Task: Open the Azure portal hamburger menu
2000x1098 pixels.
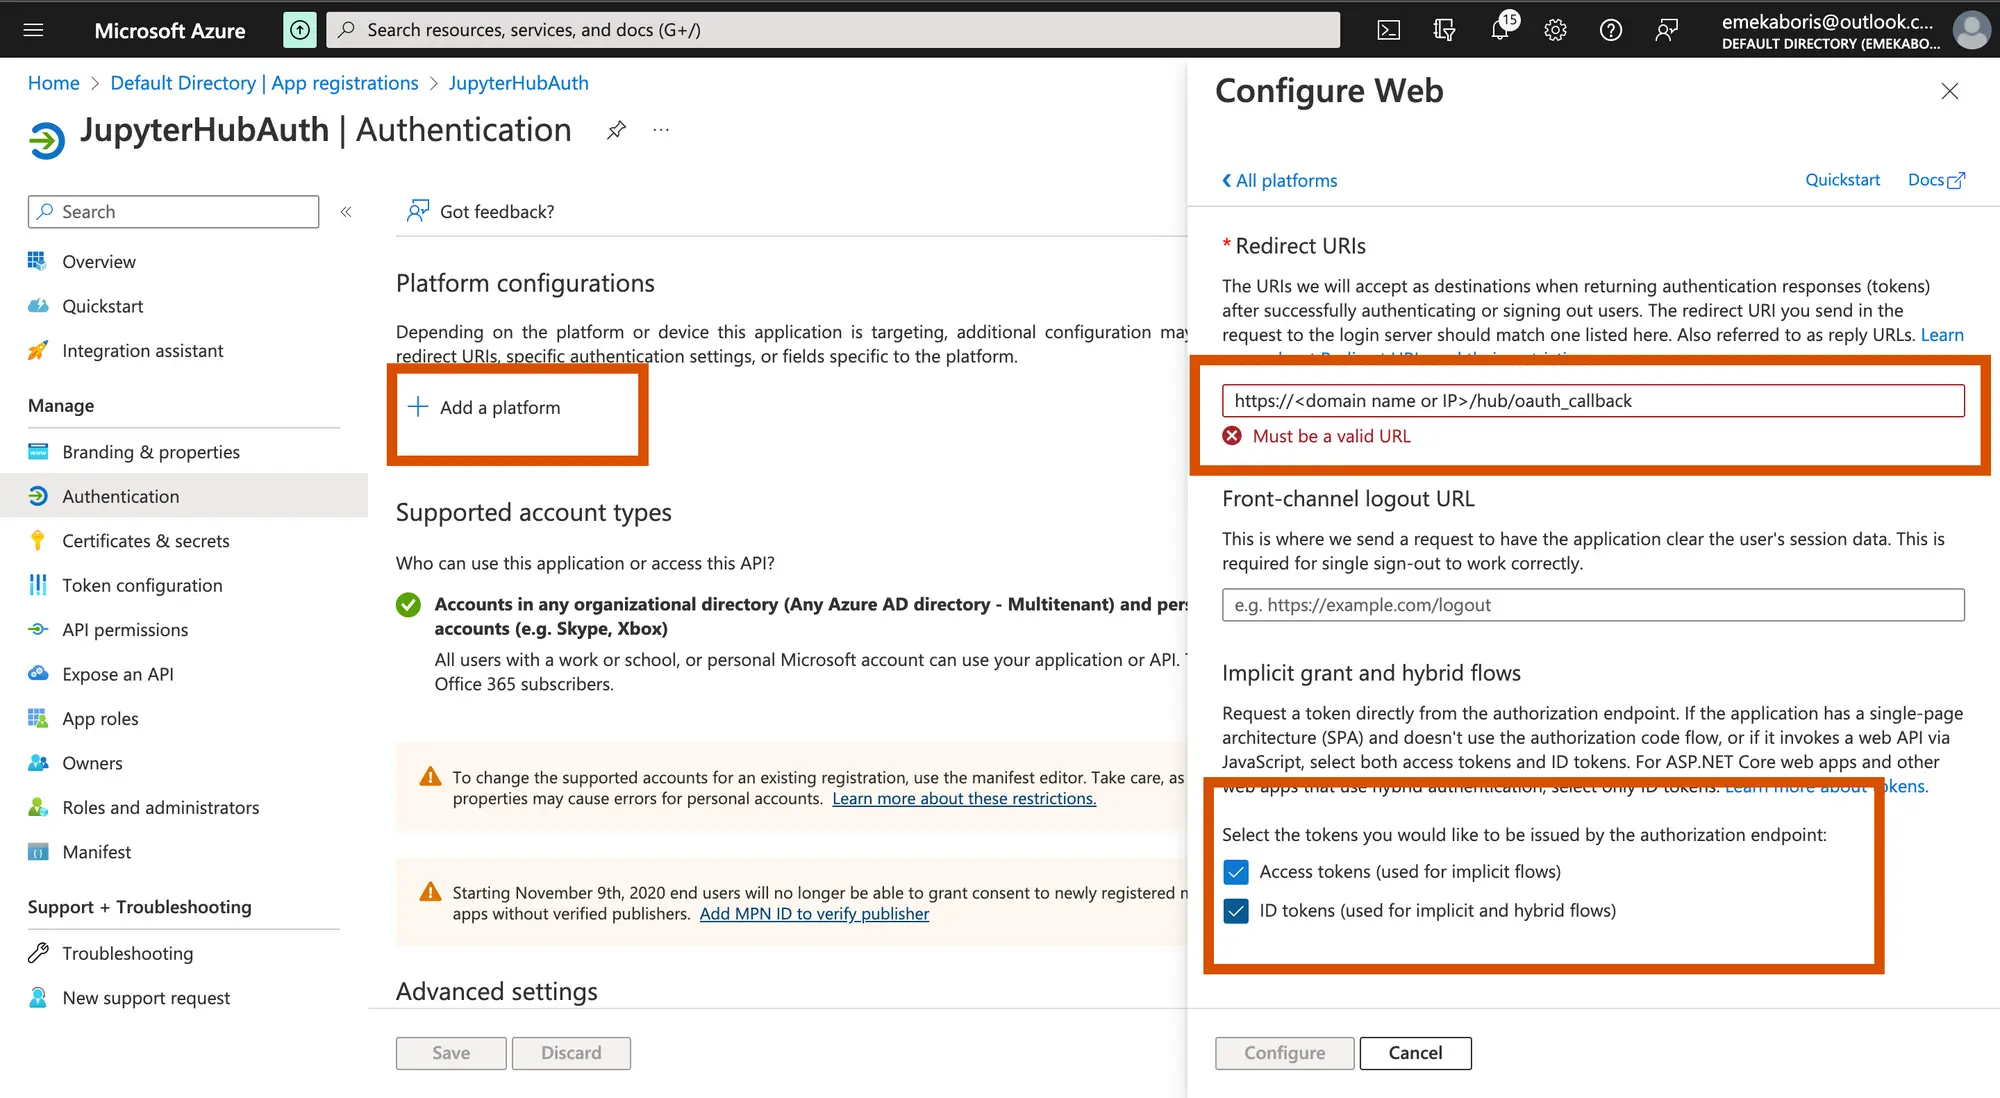Action: (33, 30)
